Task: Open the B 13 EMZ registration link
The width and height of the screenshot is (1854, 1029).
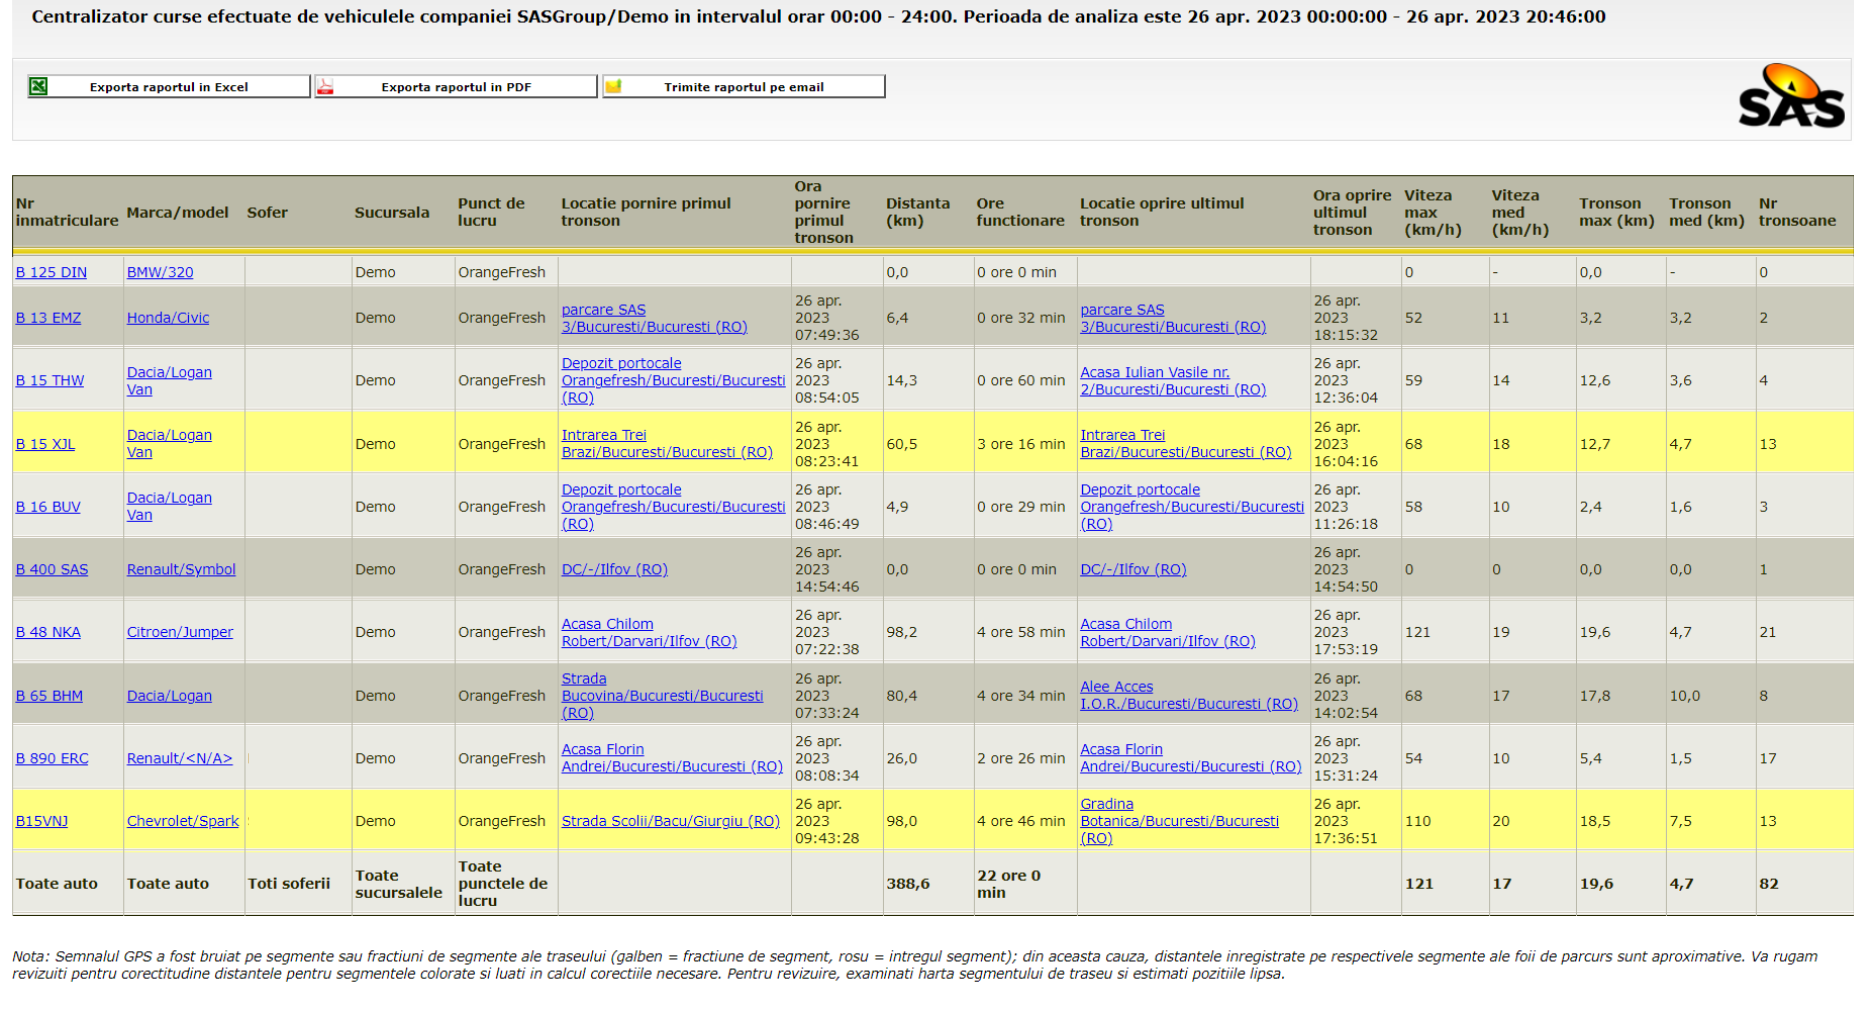Action: pyautogui.click(x=48, y=318)
